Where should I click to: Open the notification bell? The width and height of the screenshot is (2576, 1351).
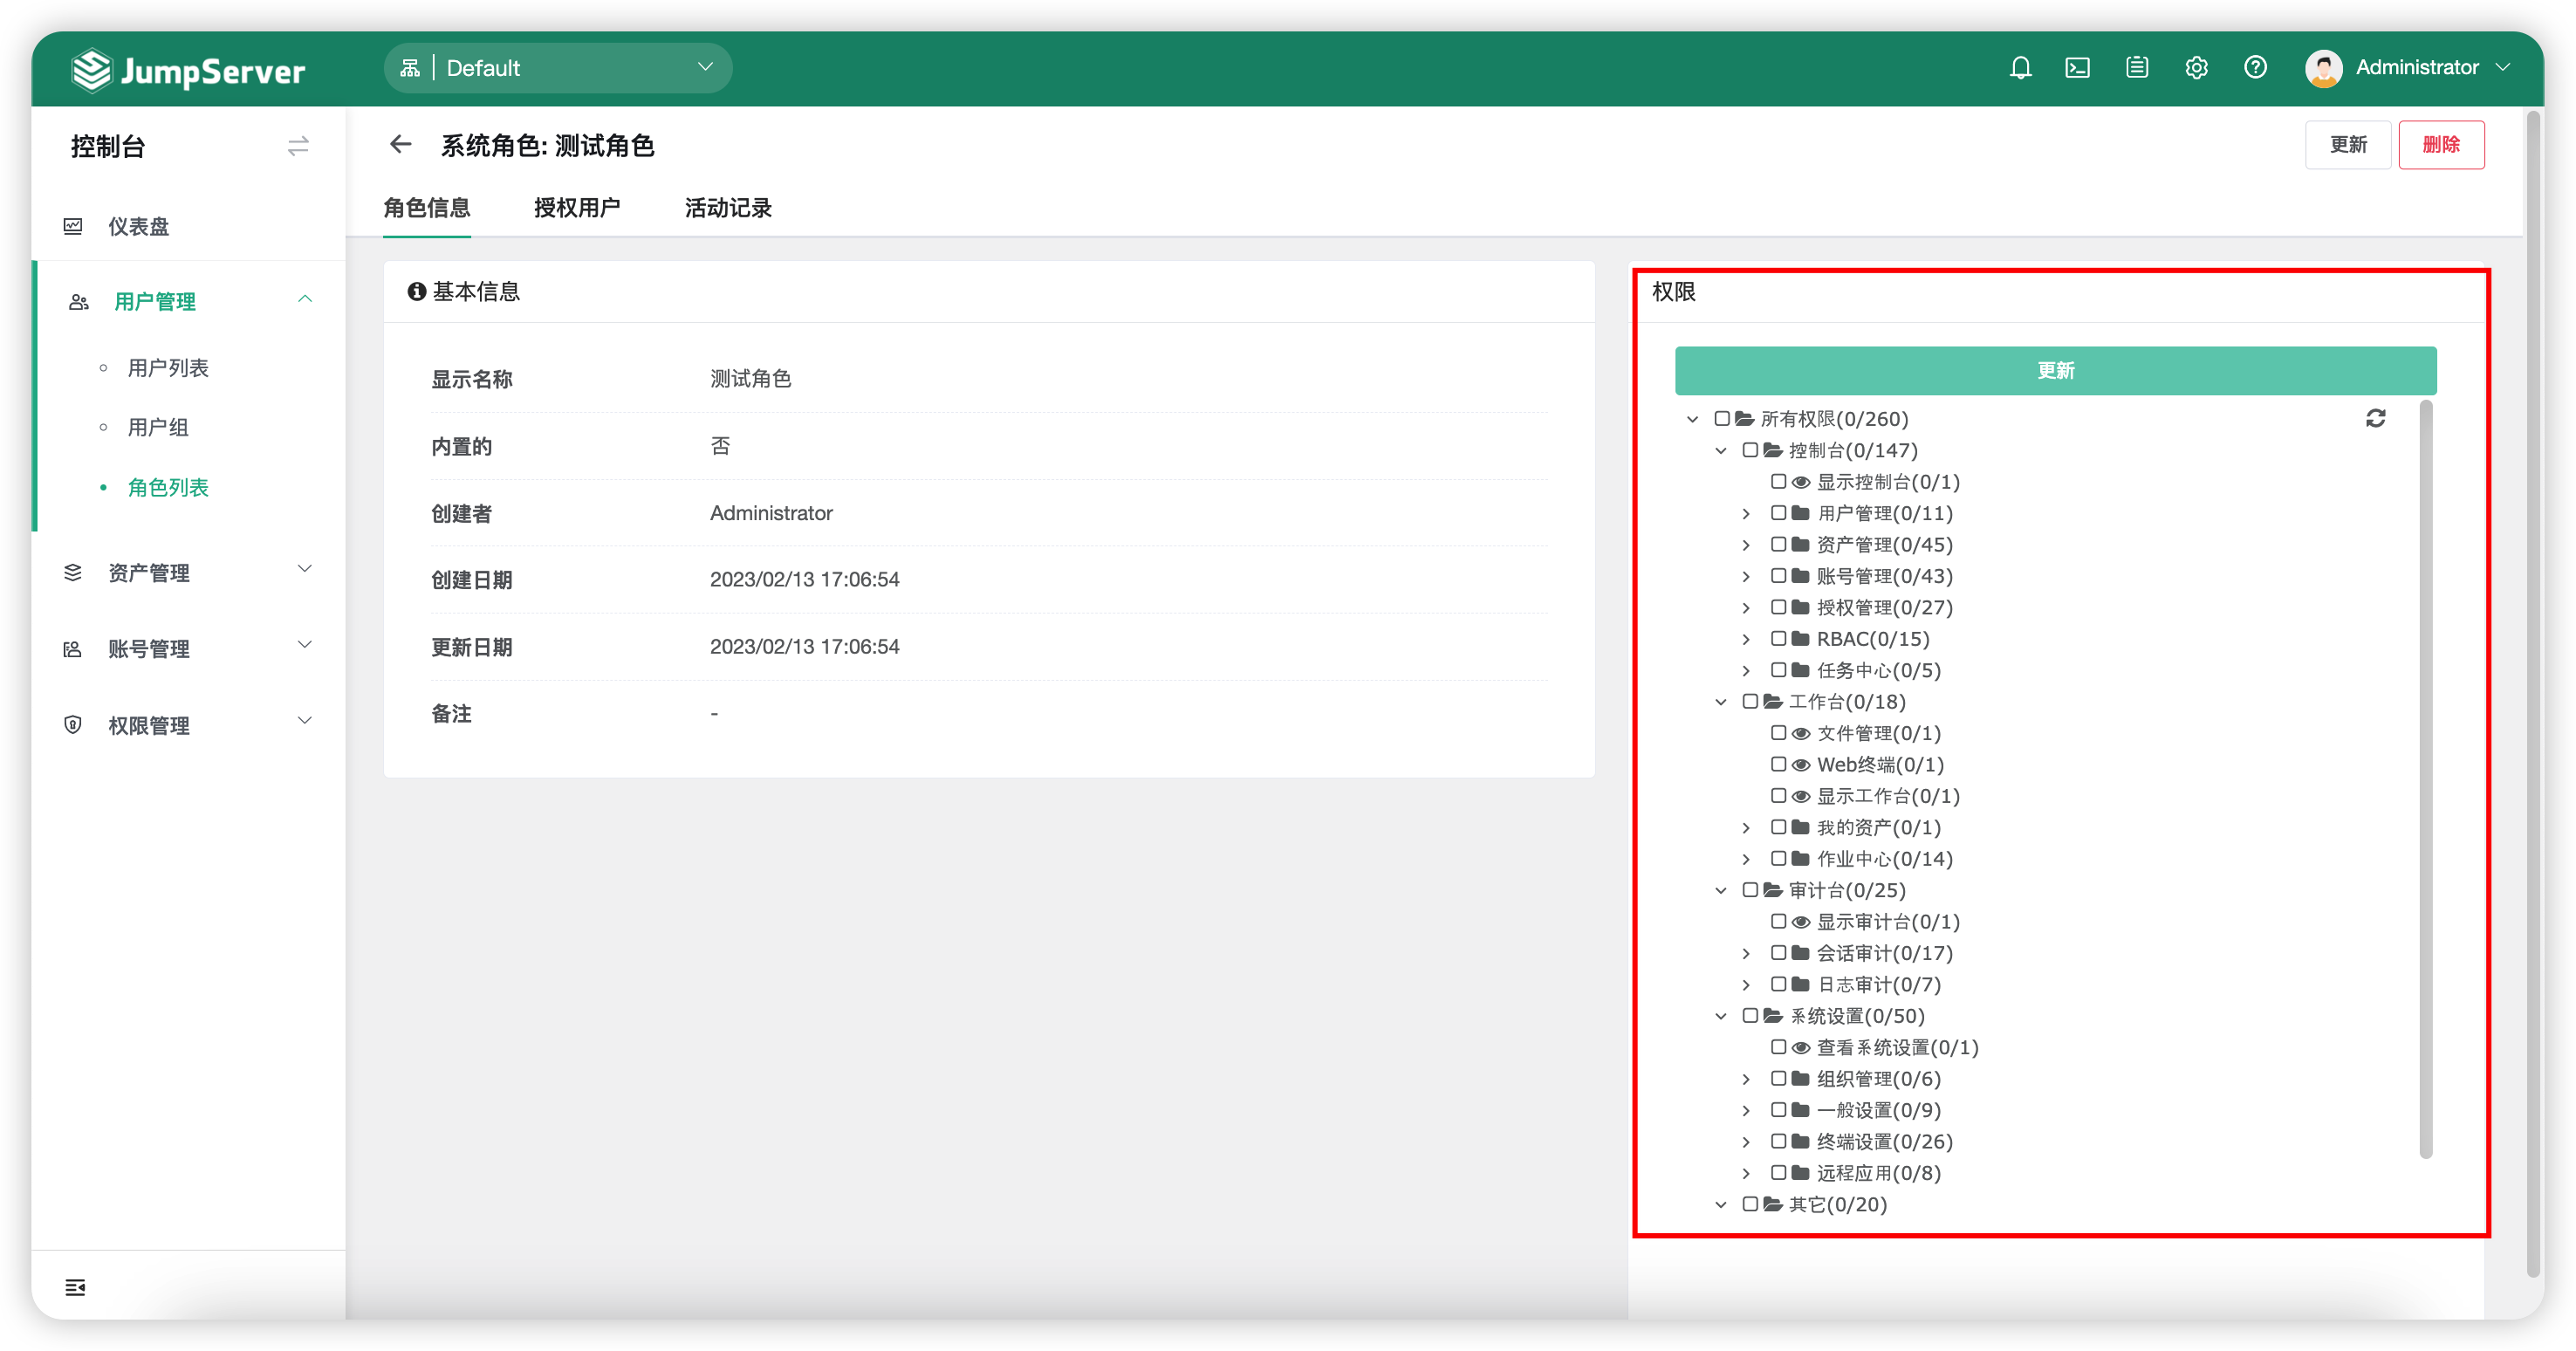click(2020, 67)
